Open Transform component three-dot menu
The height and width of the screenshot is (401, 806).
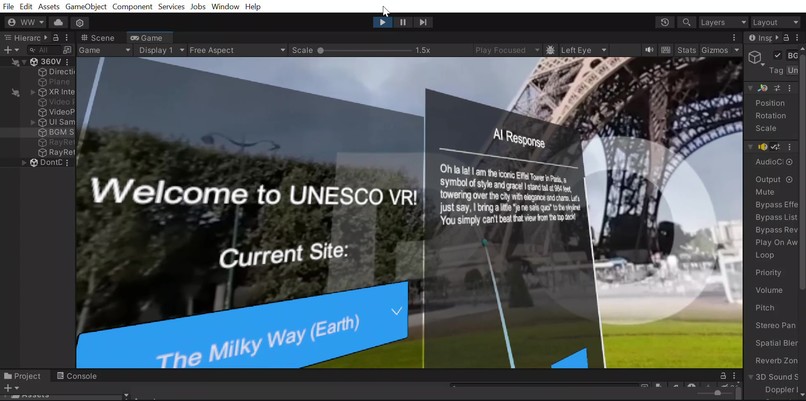coord(789,88)
